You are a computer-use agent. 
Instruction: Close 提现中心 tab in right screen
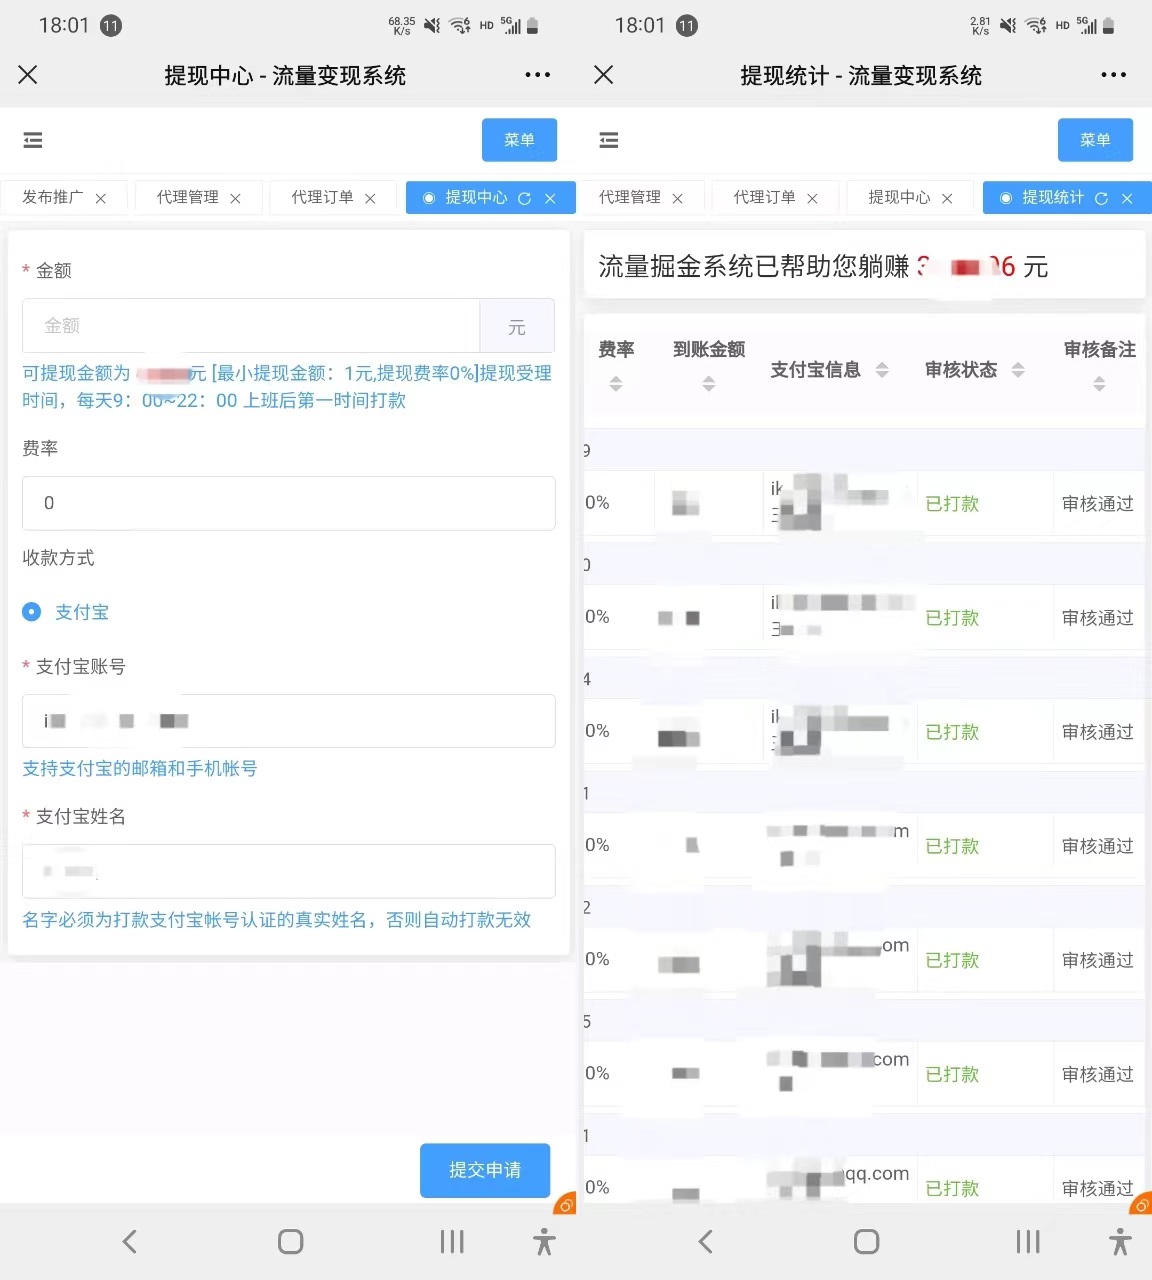pos(947,199)
